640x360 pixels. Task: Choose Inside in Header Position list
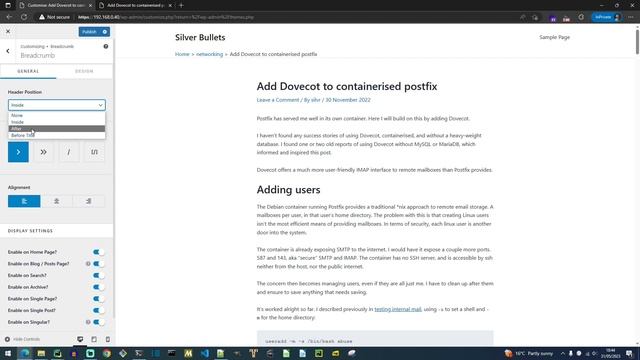57,122
